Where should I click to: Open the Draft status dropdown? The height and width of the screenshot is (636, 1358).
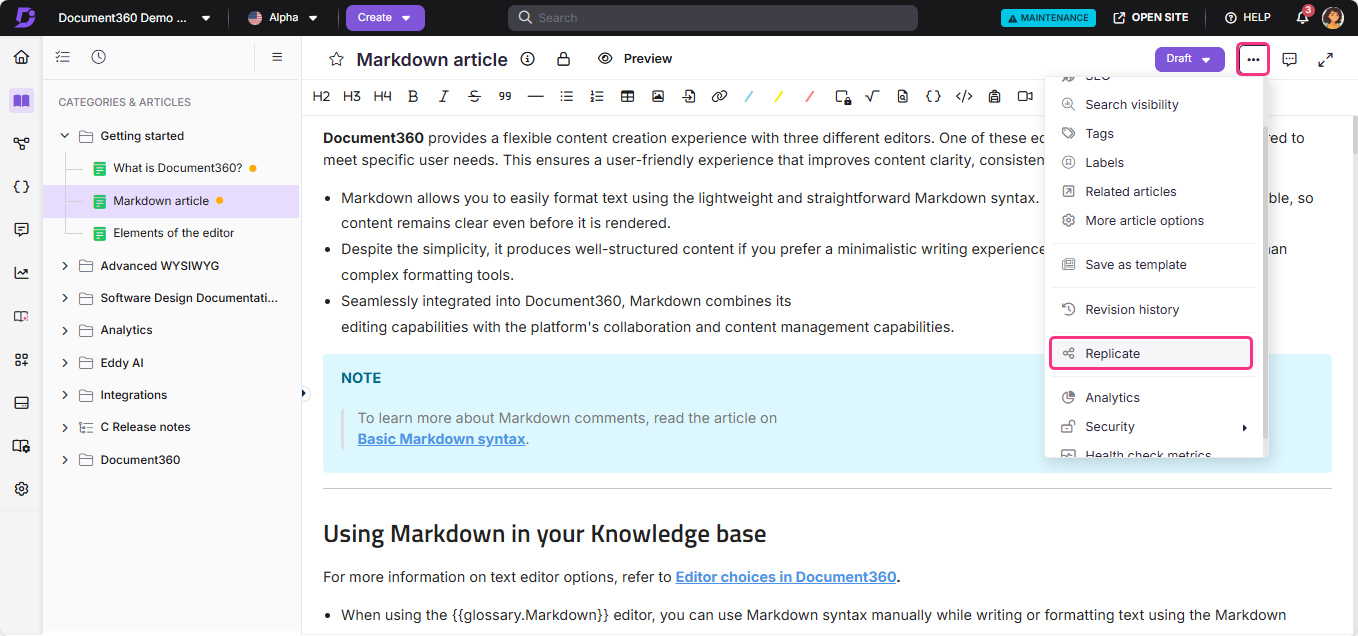point(1189,59)
